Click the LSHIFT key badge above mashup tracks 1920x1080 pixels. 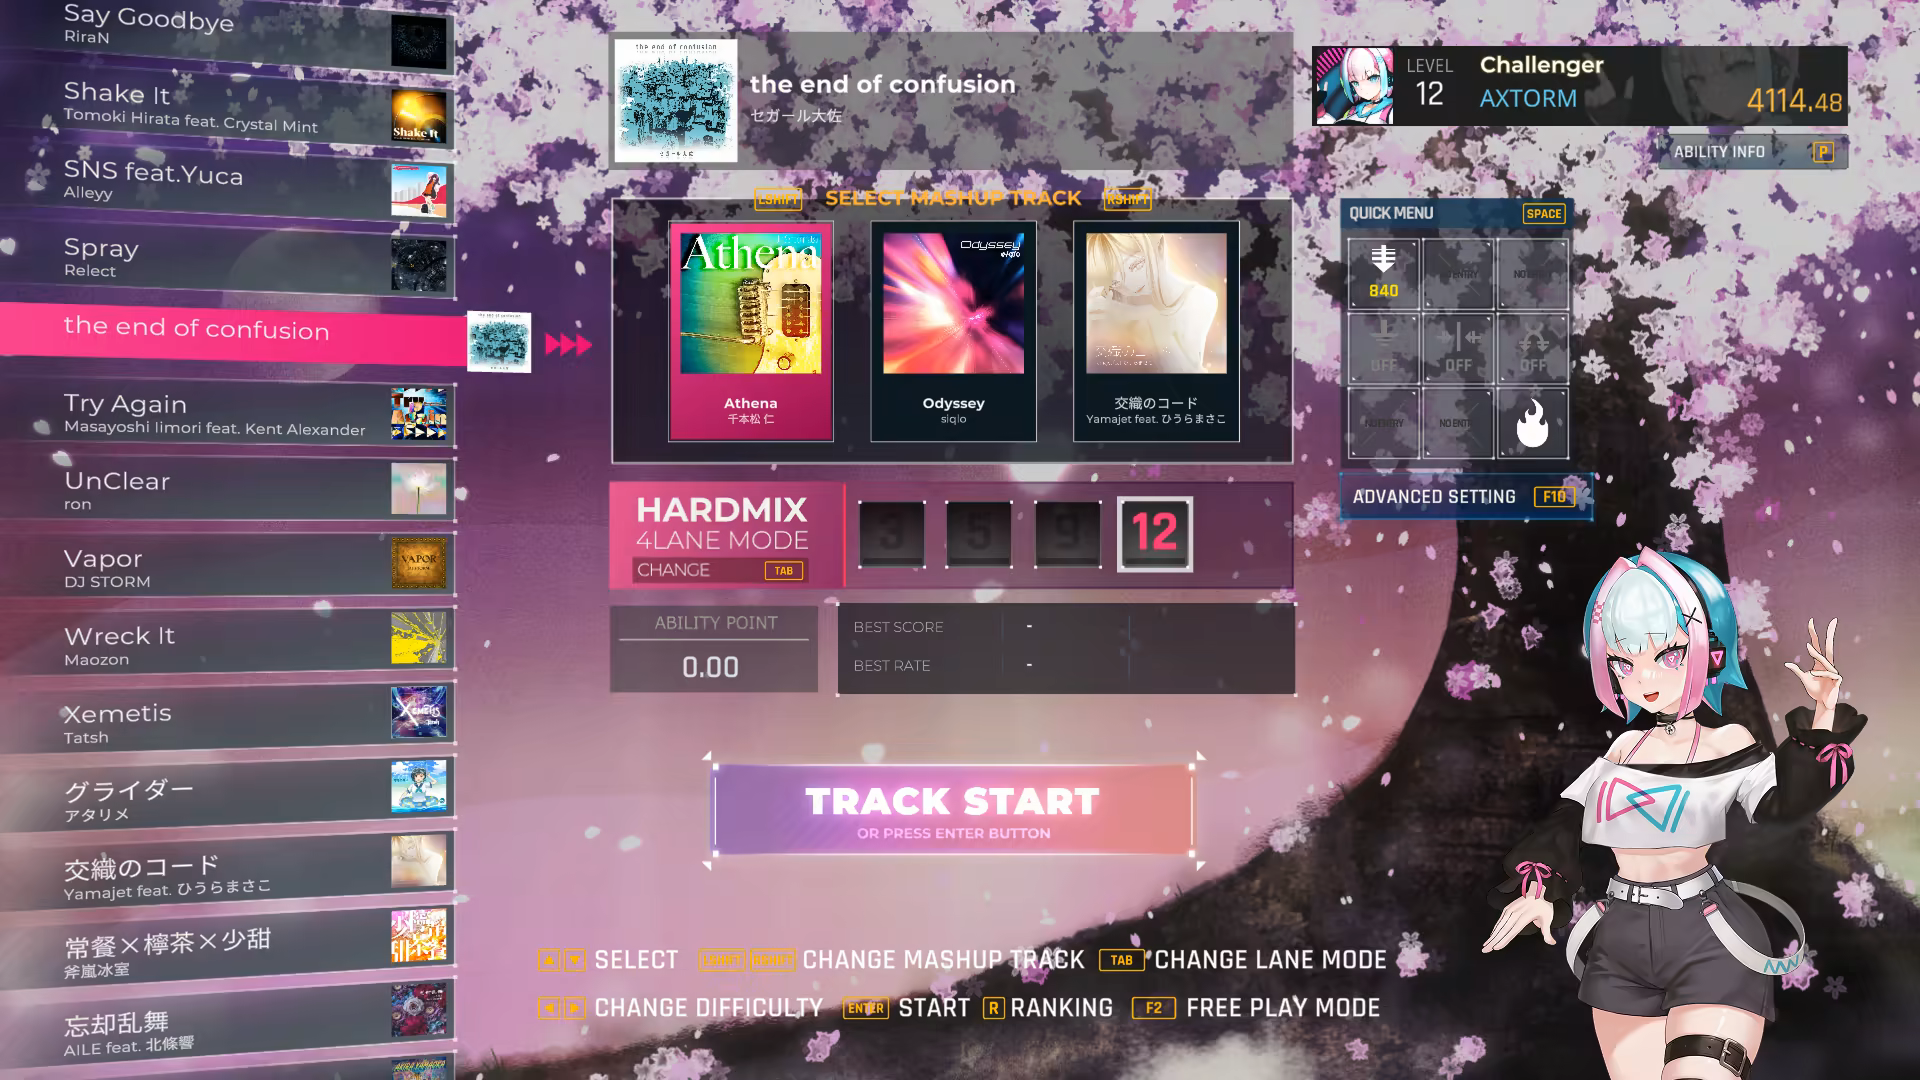[778, 199]
